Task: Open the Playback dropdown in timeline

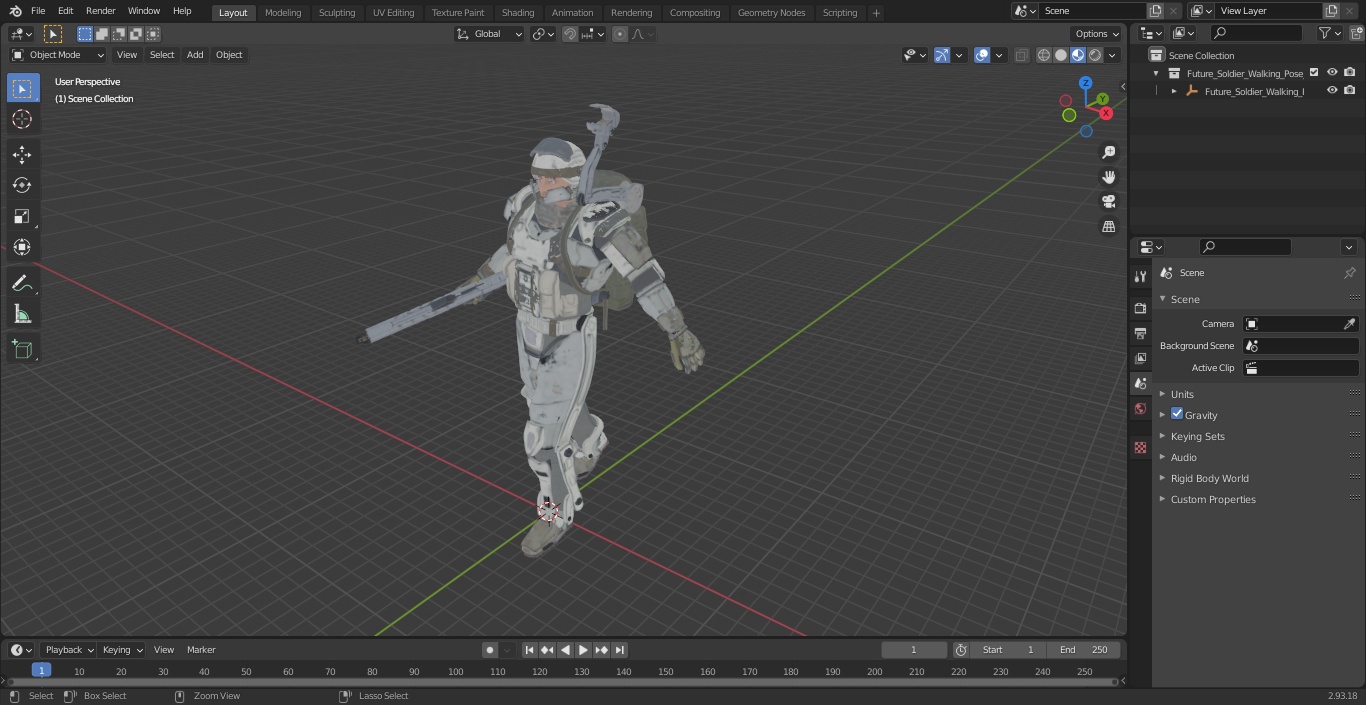Action: [x=69, y=650]
